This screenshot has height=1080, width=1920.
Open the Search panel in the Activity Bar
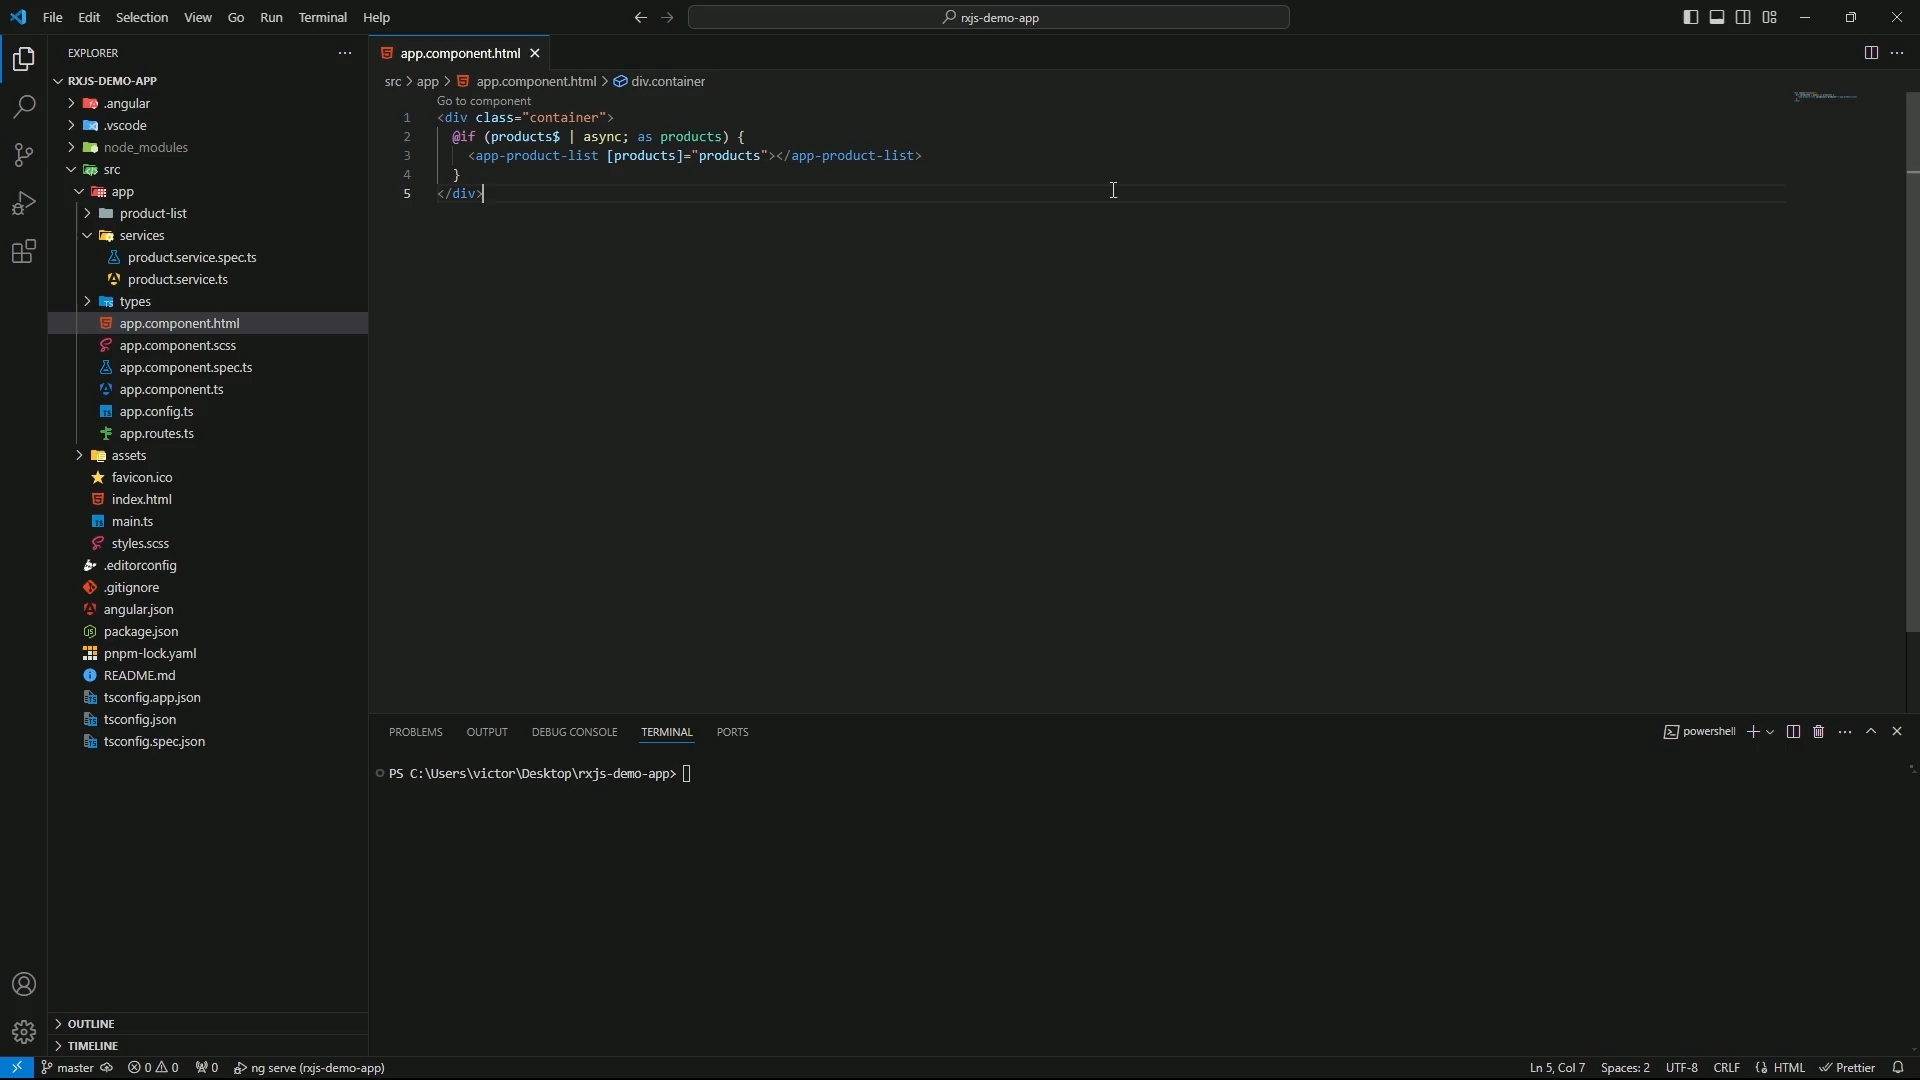pos(23,106)
